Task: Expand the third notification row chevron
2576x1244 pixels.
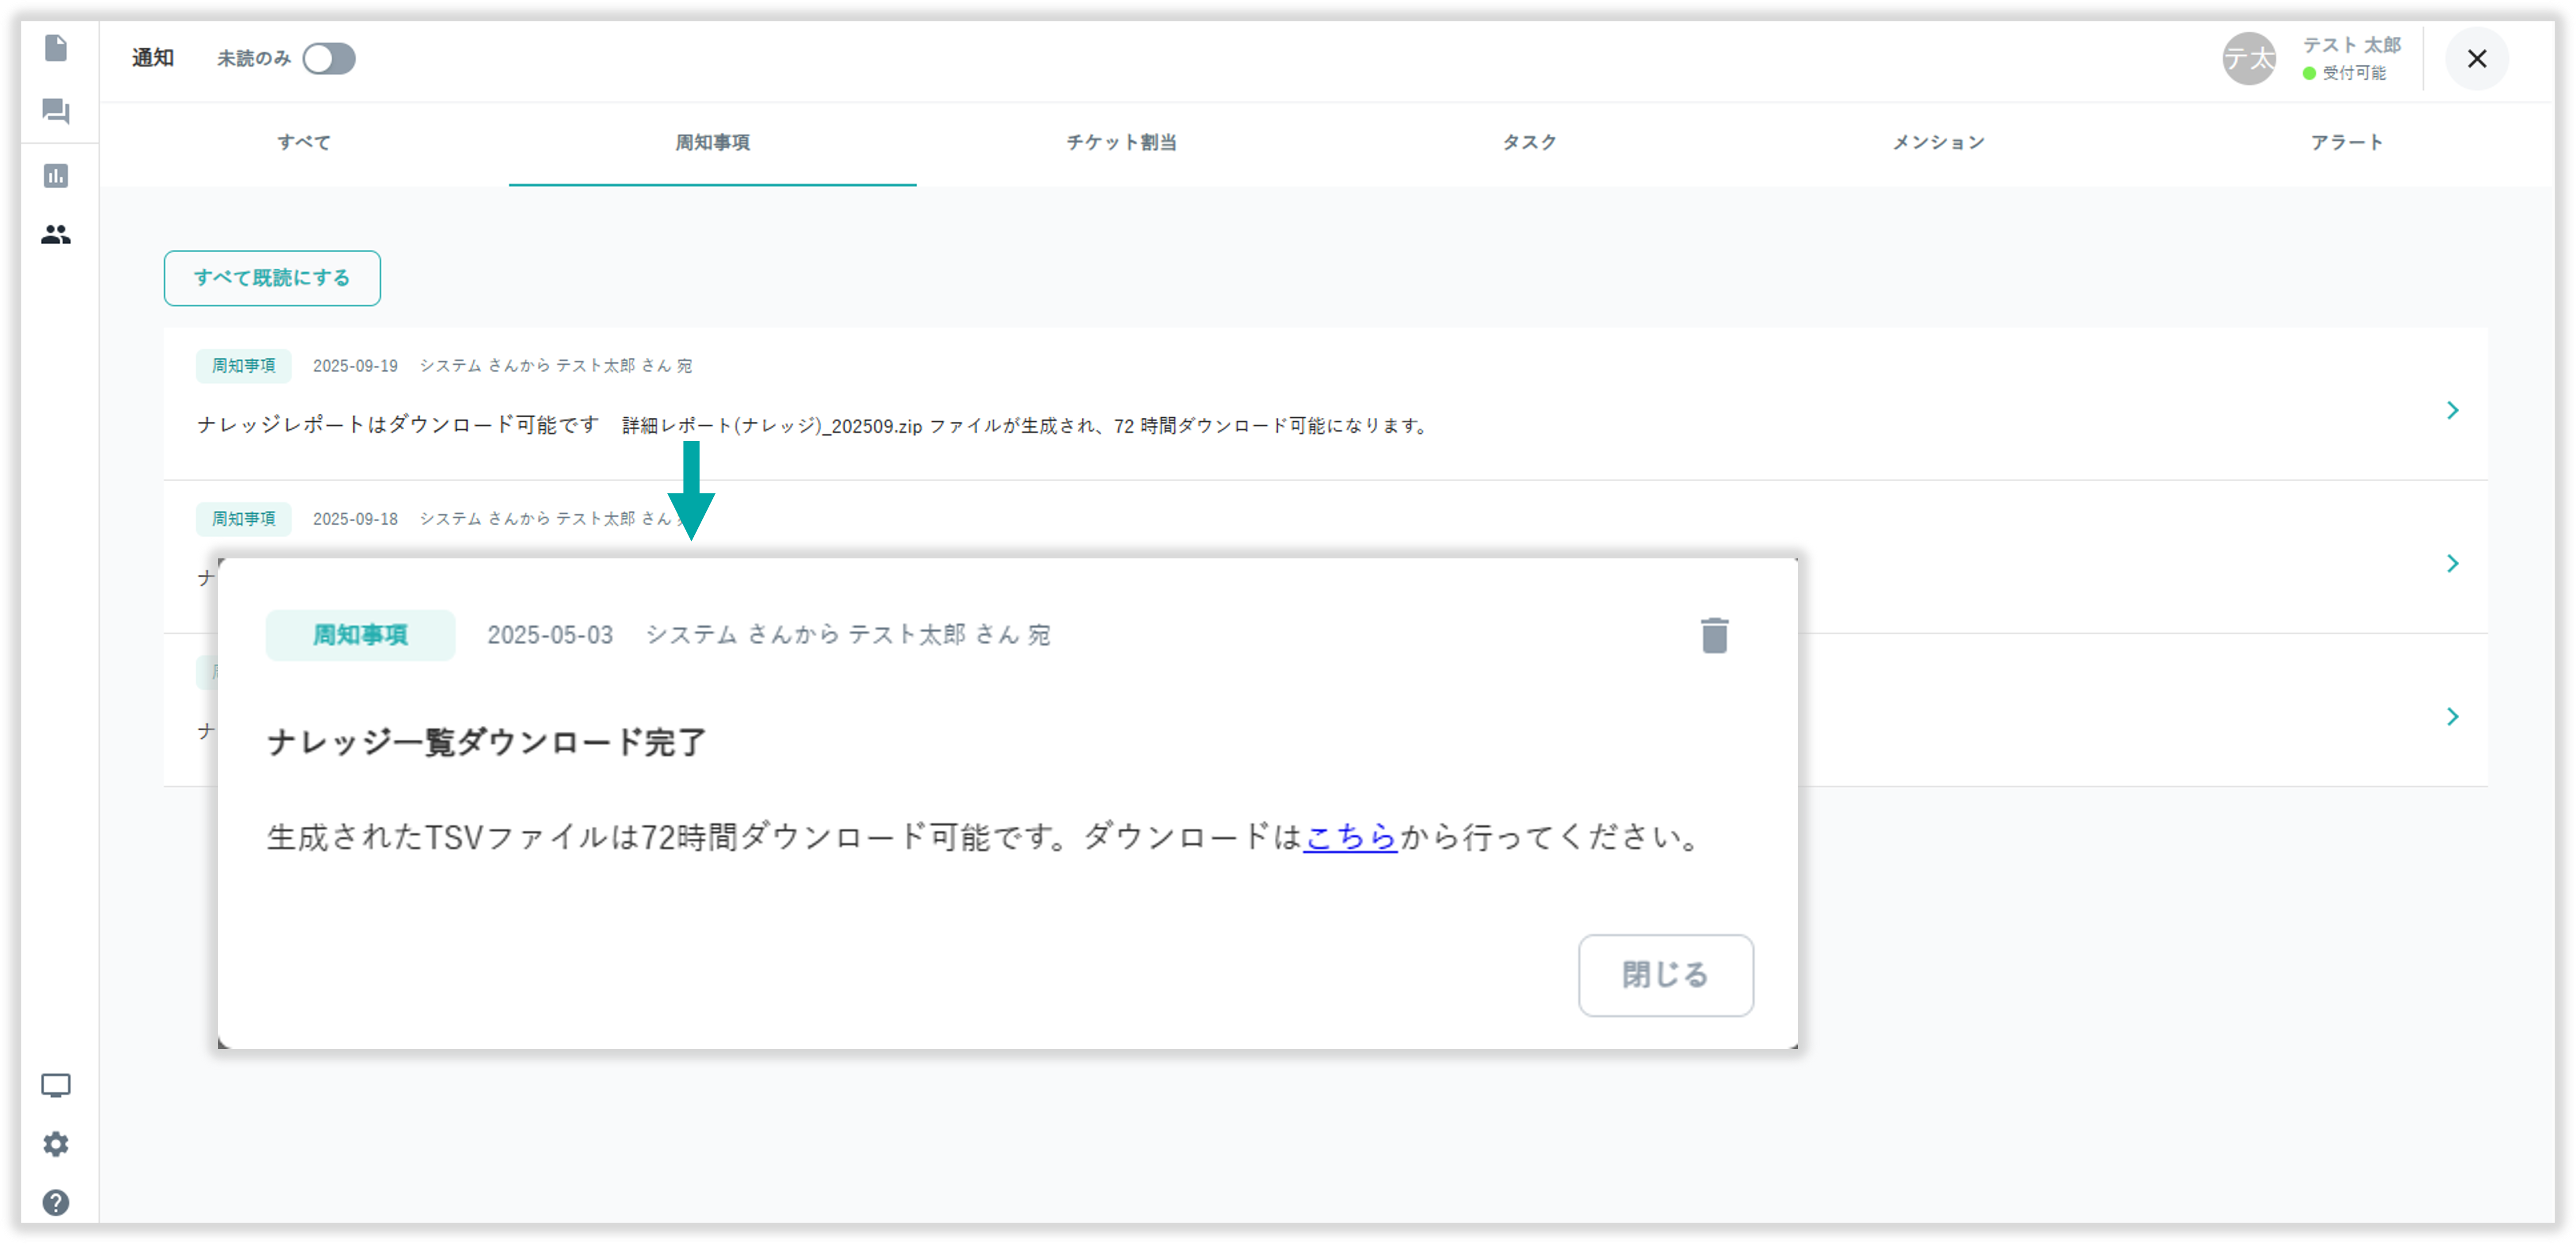Action: [2452, 716]
